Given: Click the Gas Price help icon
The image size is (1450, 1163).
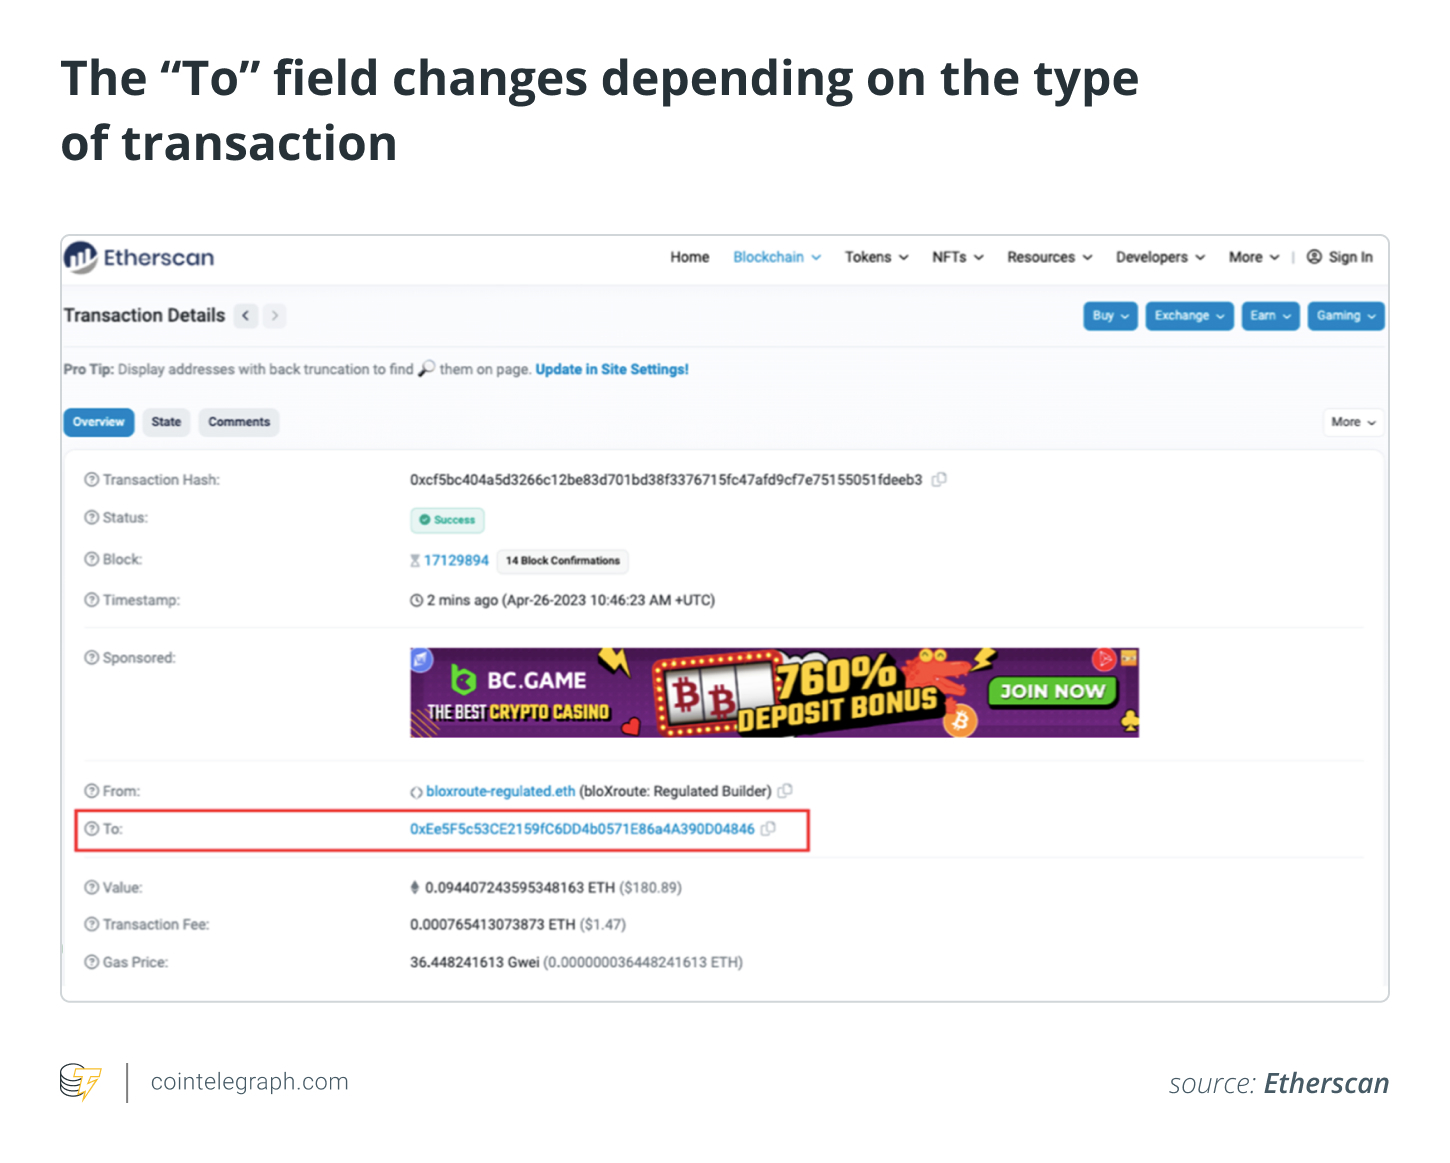Looking at the screenshot, I should click(92, 962).
